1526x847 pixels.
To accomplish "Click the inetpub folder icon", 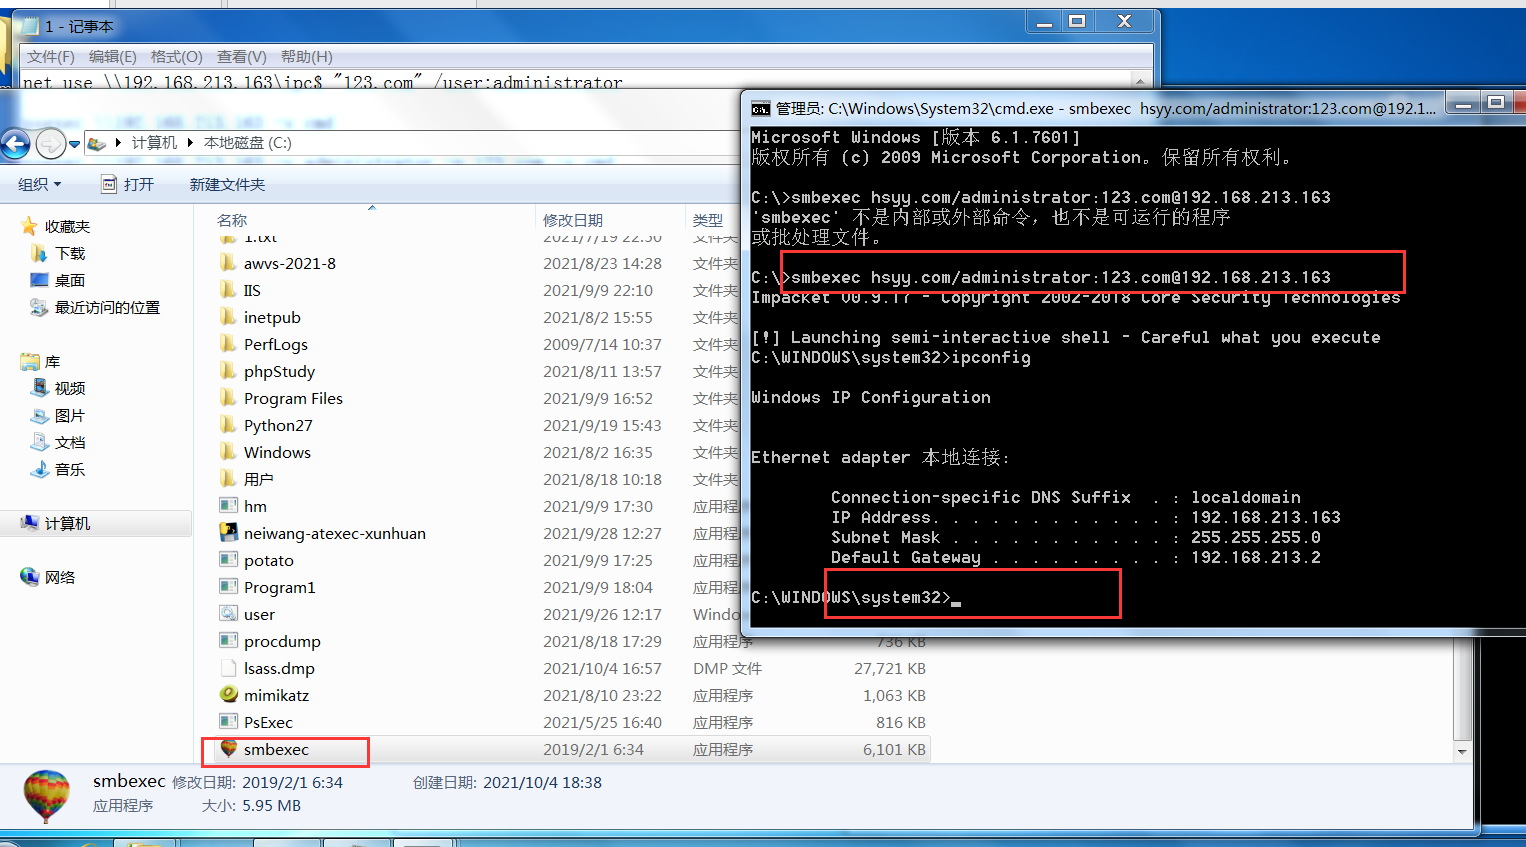I will 229,317.
